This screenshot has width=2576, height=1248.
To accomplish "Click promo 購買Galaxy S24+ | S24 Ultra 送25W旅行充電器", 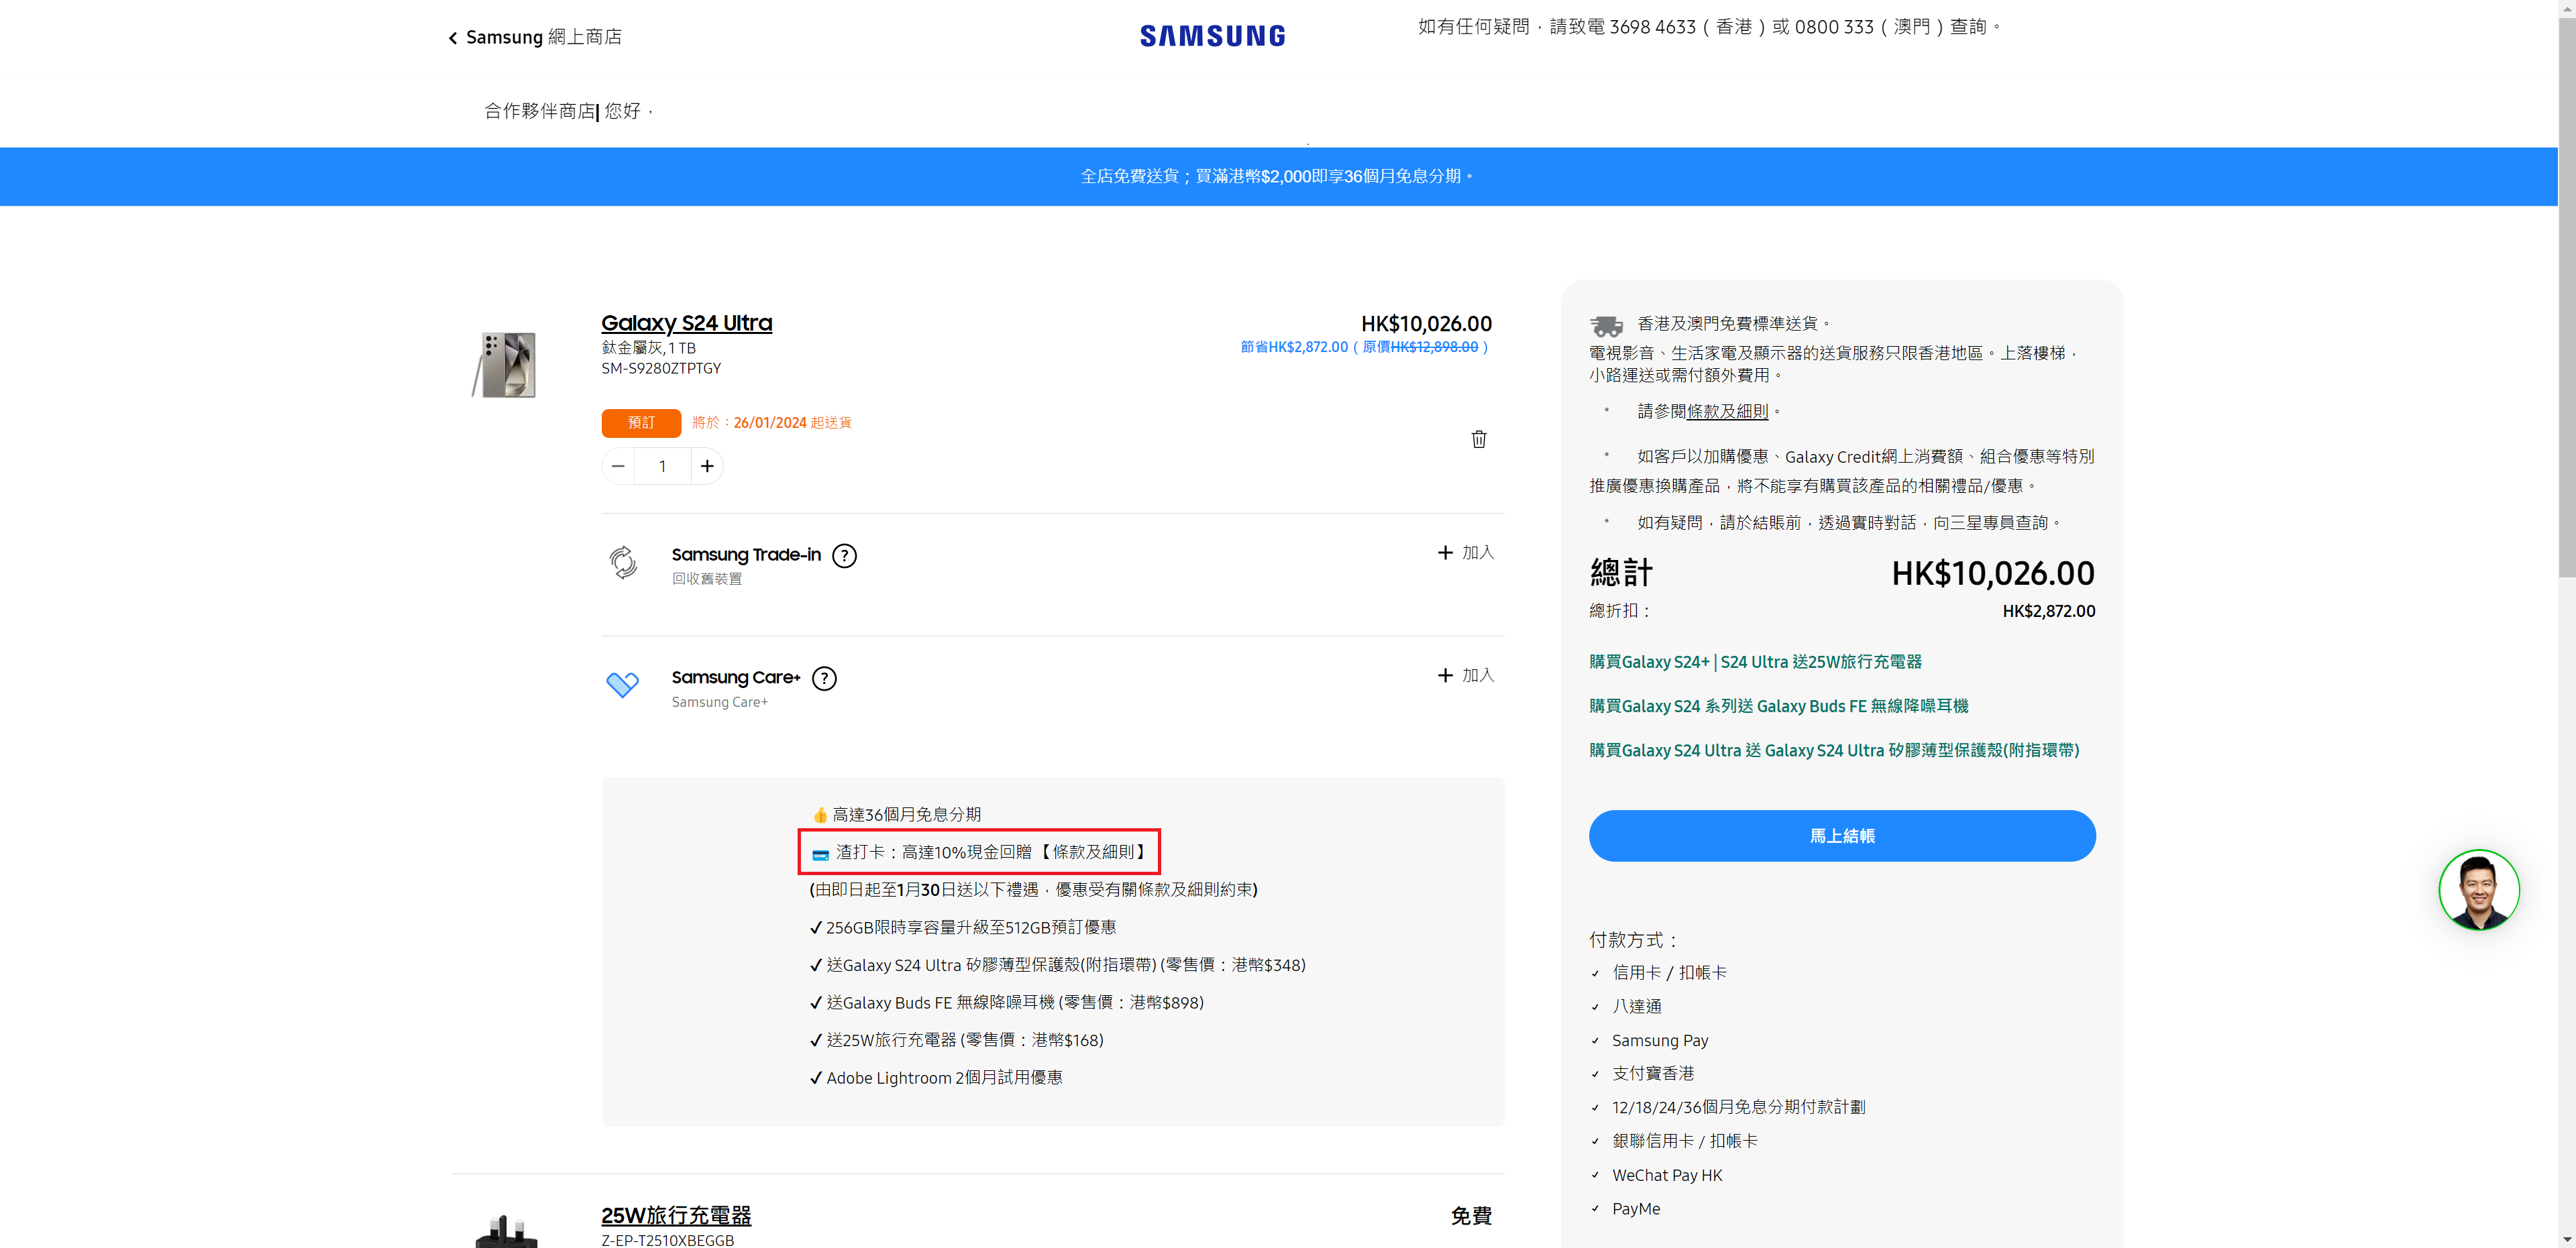I will click(1755, 662).
